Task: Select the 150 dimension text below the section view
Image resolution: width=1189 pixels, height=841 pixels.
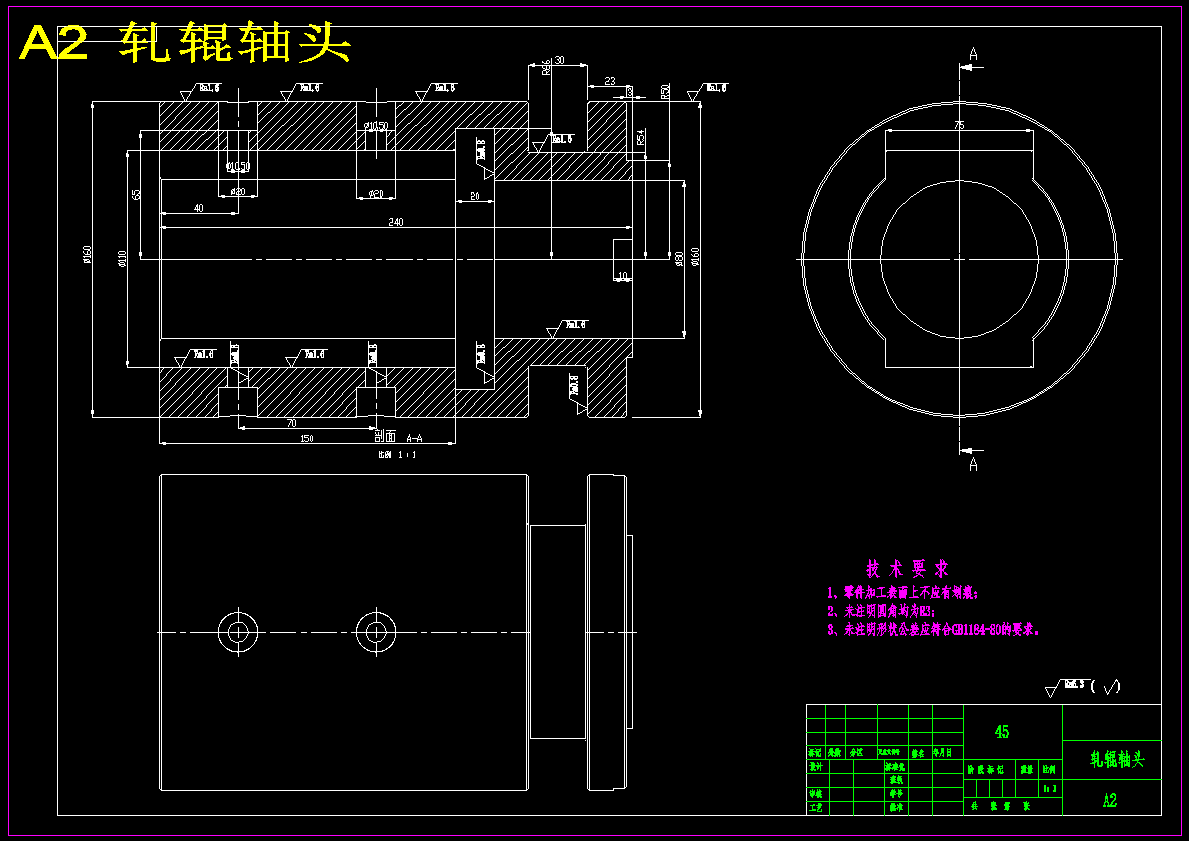Action: pos(307,438)
